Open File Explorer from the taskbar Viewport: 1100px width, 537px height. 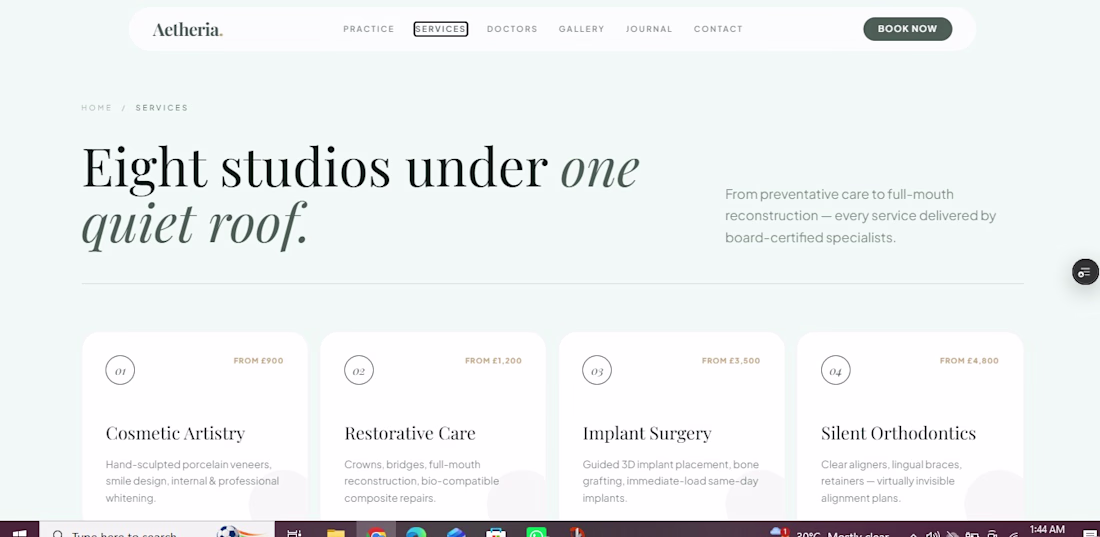[x=336, y=533]
